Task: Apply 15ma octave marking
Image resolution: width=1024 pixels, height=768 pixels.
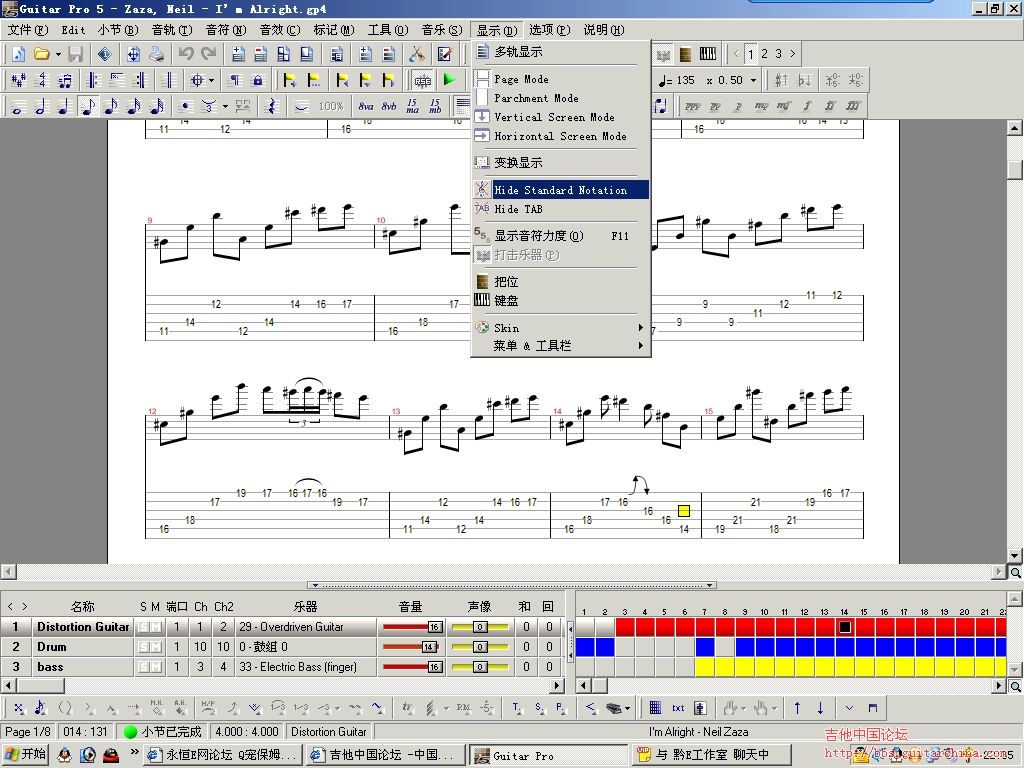Action: 412,106
